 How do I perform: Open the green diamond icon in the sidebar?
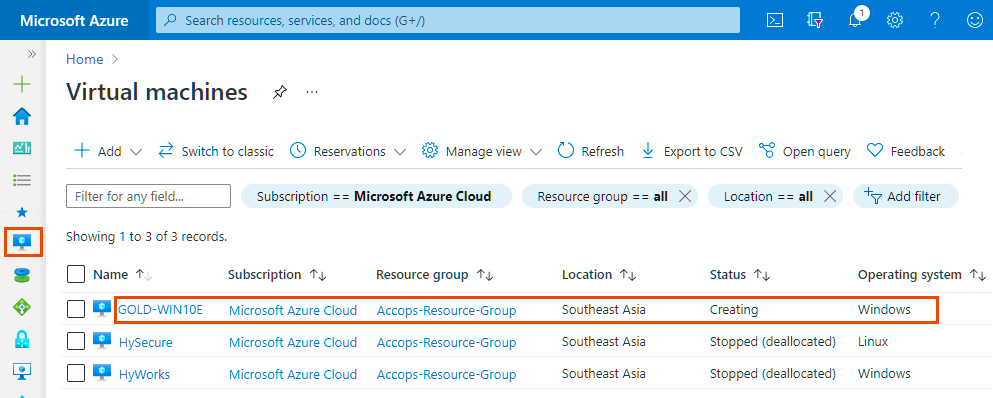tap(22, 307)
